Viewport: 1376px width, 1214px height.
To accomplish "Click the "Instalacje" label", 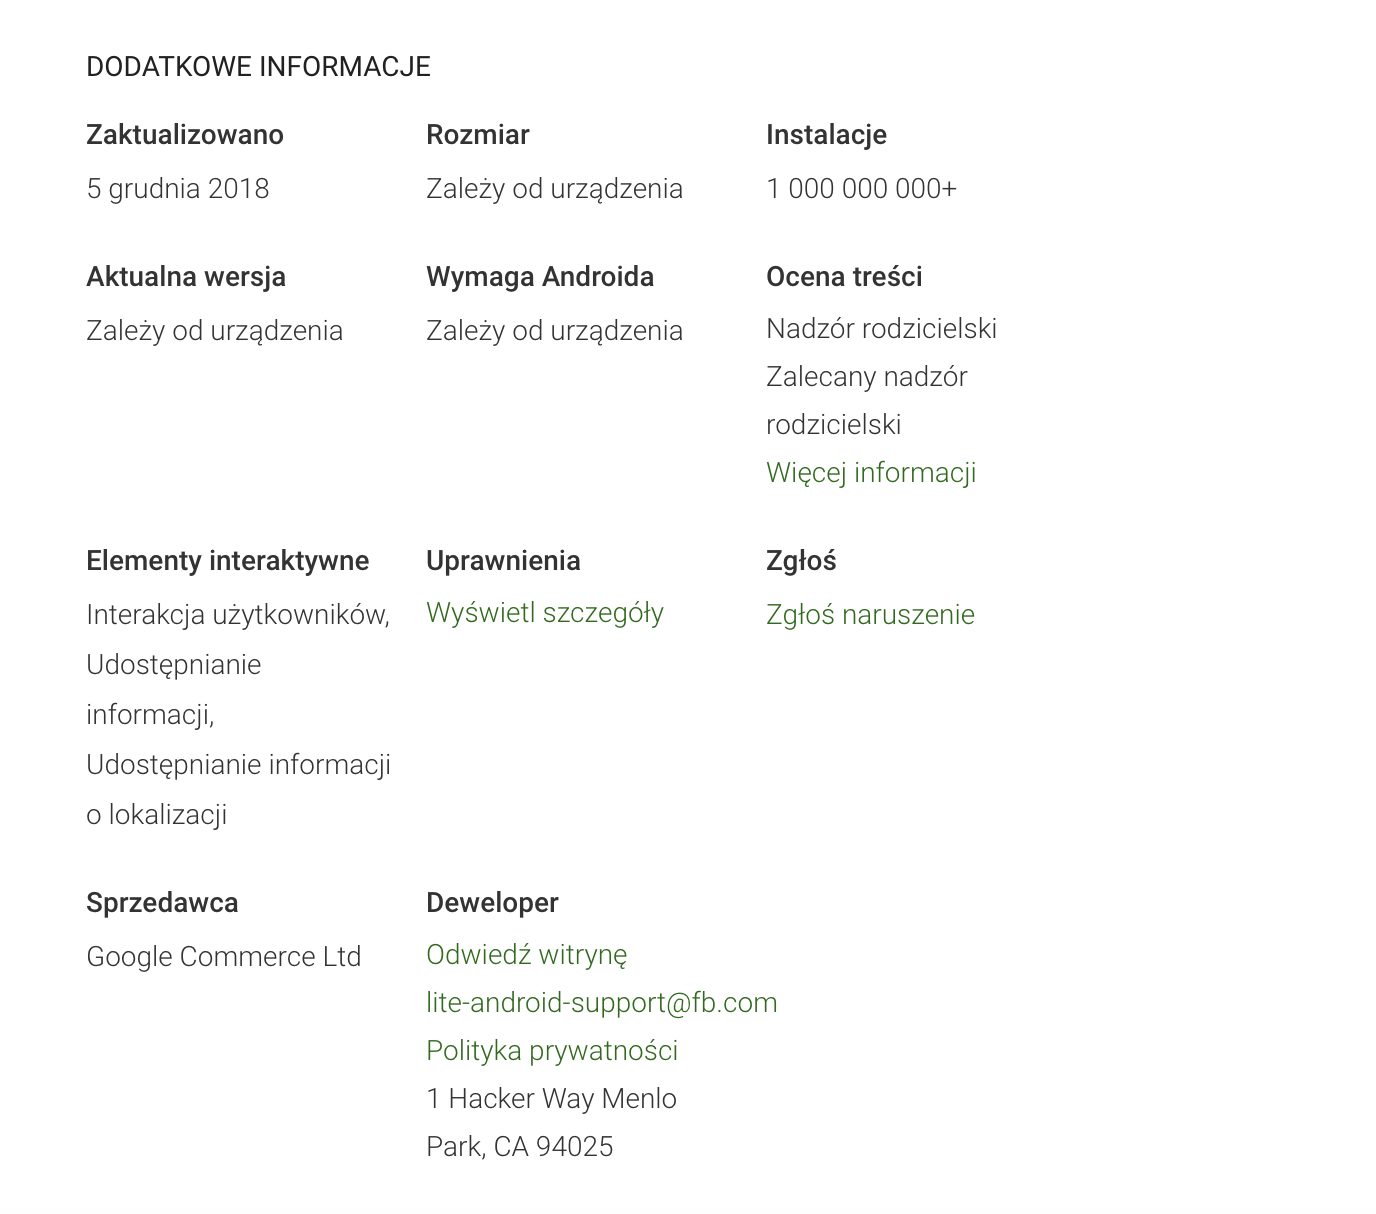I will pos(825,135).
